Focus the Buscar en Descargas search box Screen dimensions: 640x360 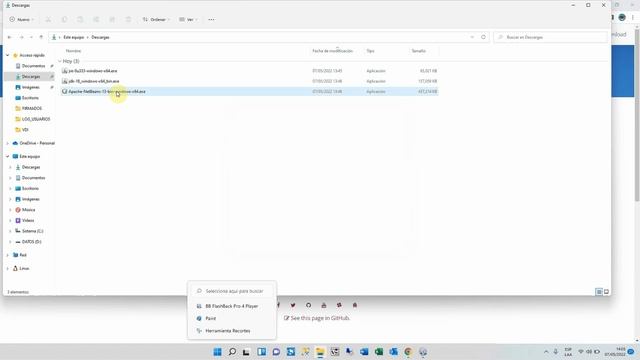click(x=551, y=37)
